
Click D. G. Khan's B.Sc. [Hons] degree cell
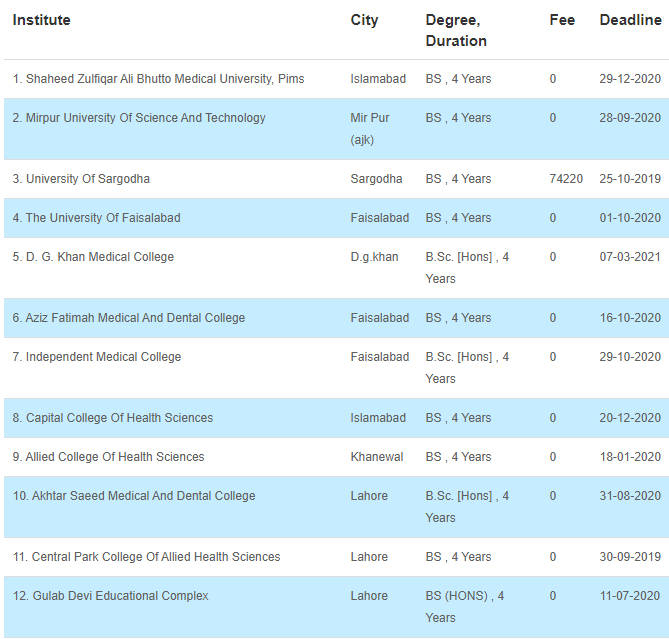tap(467, 268)
